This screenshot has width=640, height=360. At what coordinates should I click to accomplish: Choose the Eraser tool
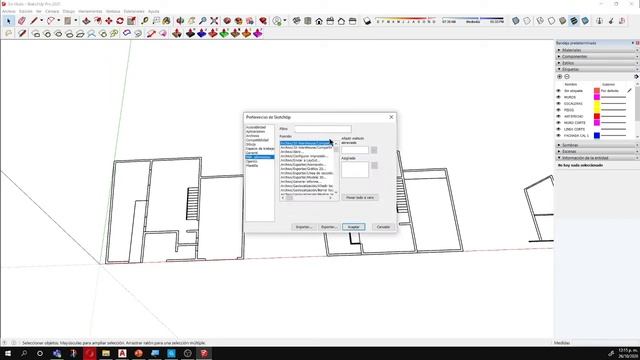[22, 21]
